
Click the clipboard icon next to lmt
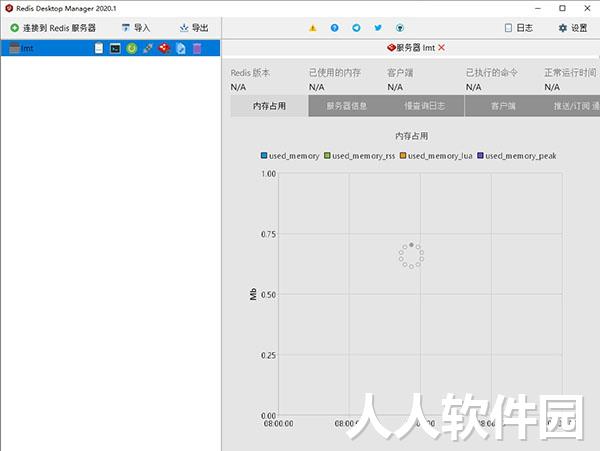[x=99, y=48]
